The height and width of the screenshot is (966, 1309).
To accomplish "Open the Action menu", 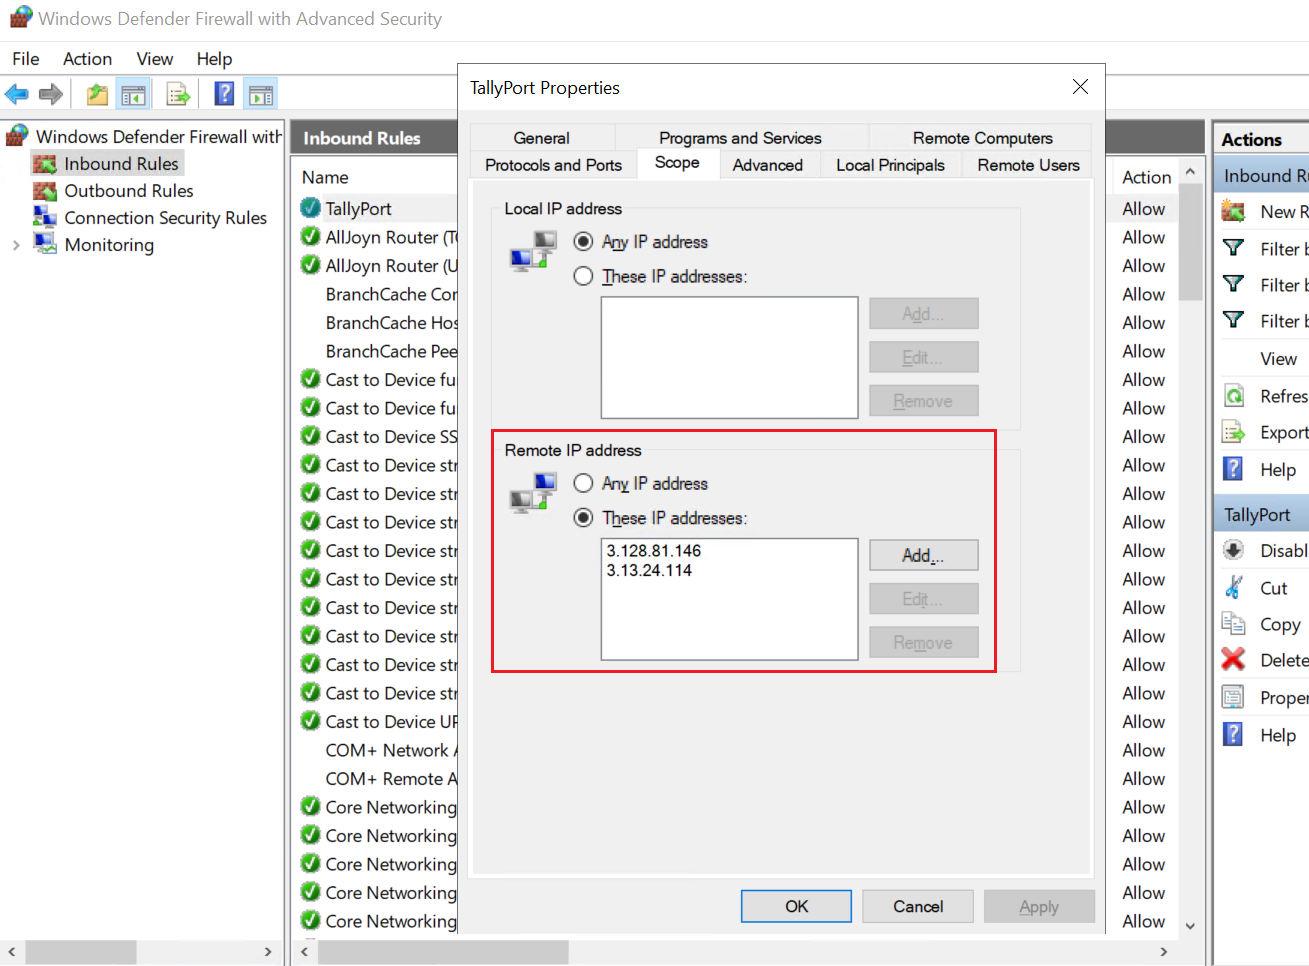I will click(x=87, y=59).
